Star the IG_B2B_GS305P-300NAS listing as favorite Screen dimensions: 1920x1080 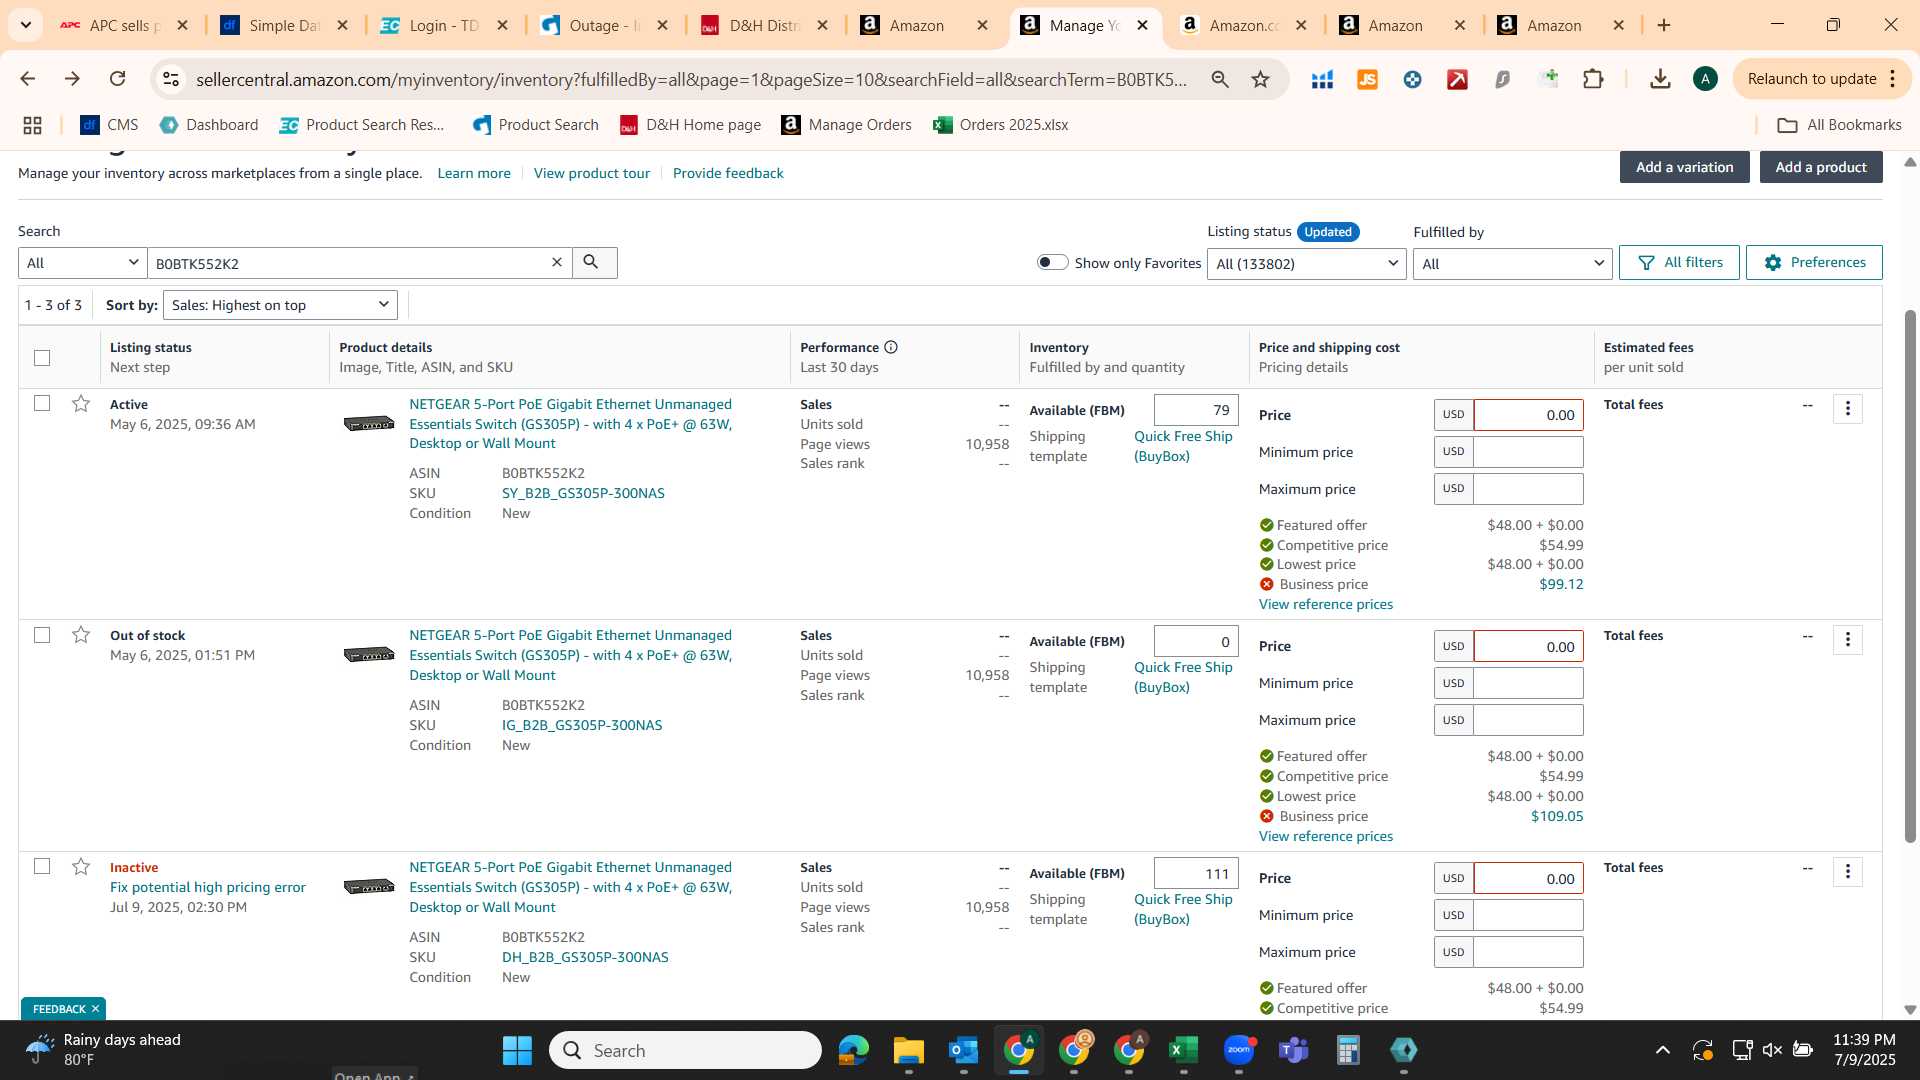pyautogui.click(x=81, y=635)
